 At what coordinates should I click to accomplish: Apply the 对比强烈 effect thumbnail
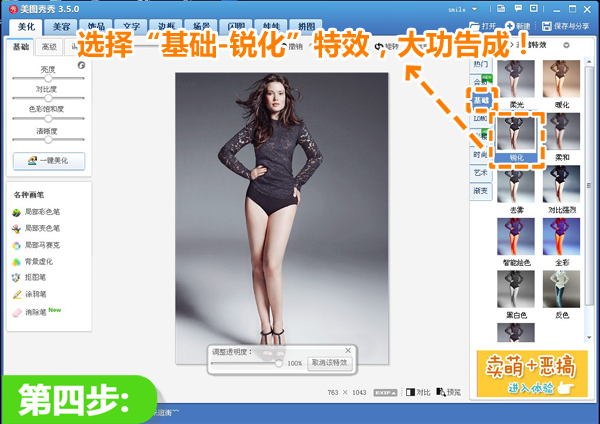pyautogui.click(x=561, y=184)
